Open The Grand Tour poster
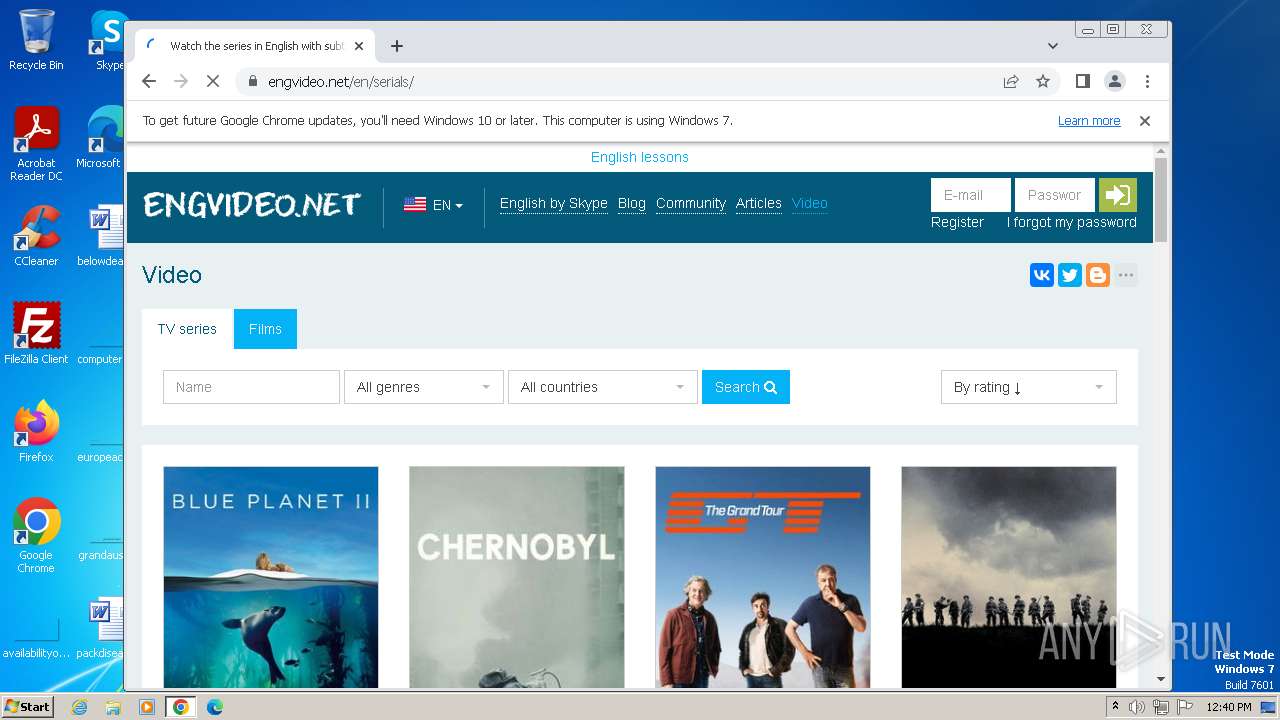Image resolution: width=1280 pixels, height=720 pixels. point(763,577)
